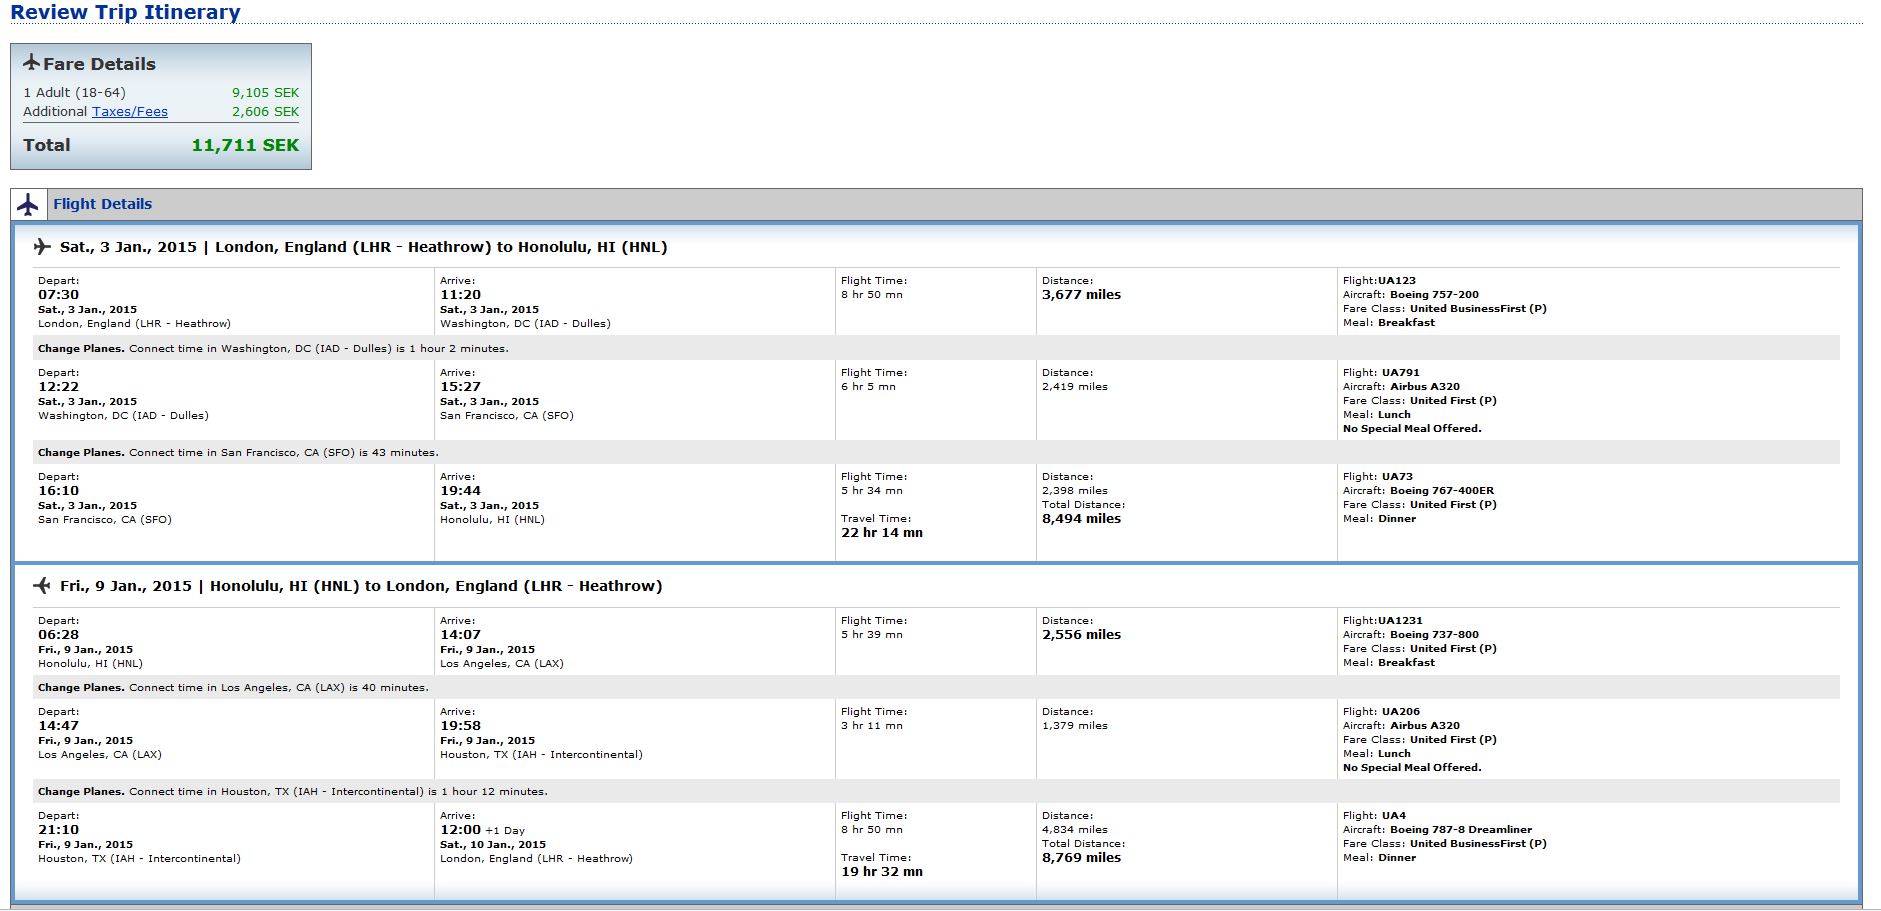Viewport: 1881px width, 911px height.
Task: Click the plane icon next to Sat., 3 Jan. heading
Action: point(42,247)
